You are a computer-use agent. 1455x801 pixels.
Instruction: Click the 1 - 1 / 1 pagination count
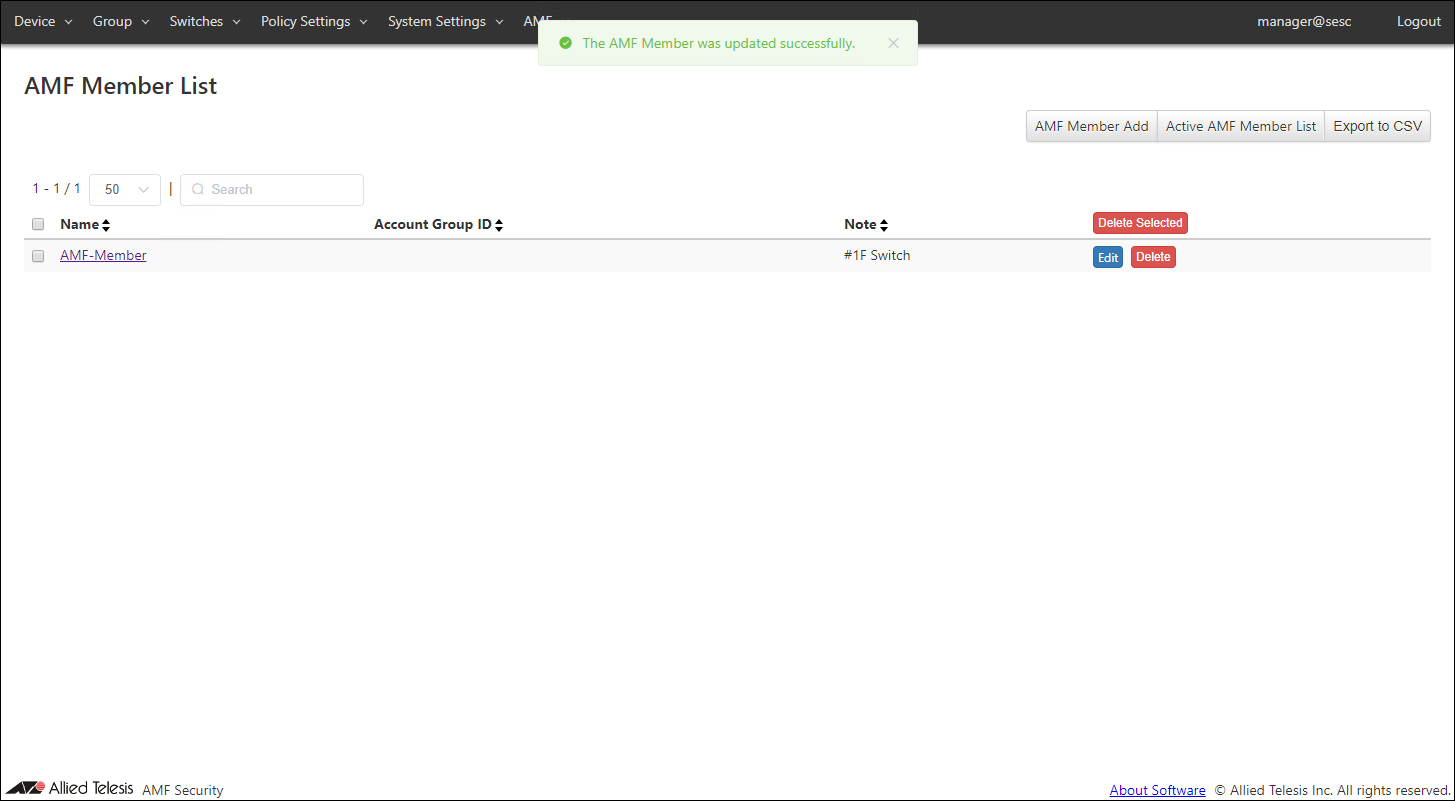56,188
